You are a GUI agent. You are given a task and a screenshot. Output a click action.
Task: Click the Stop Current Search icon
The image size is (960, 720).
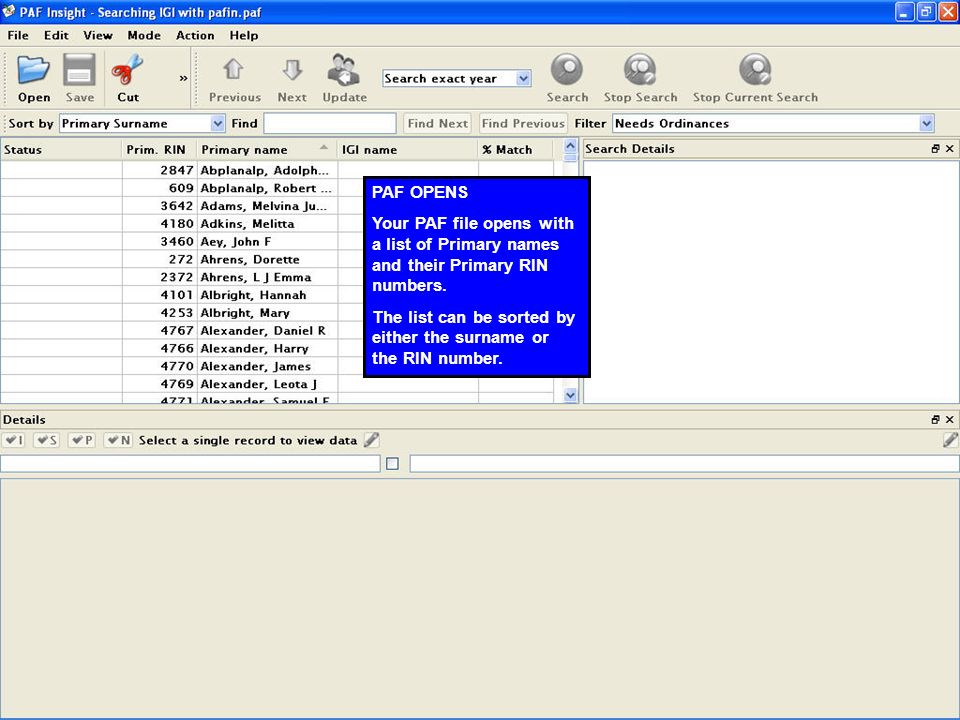pos(755,69)
